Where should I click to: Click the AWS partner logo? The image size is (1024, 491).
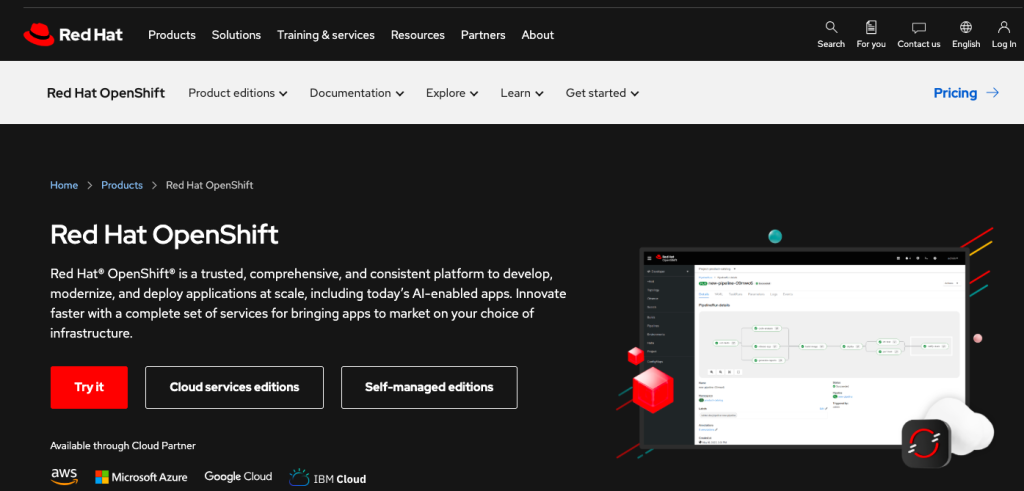click(64, 477)
